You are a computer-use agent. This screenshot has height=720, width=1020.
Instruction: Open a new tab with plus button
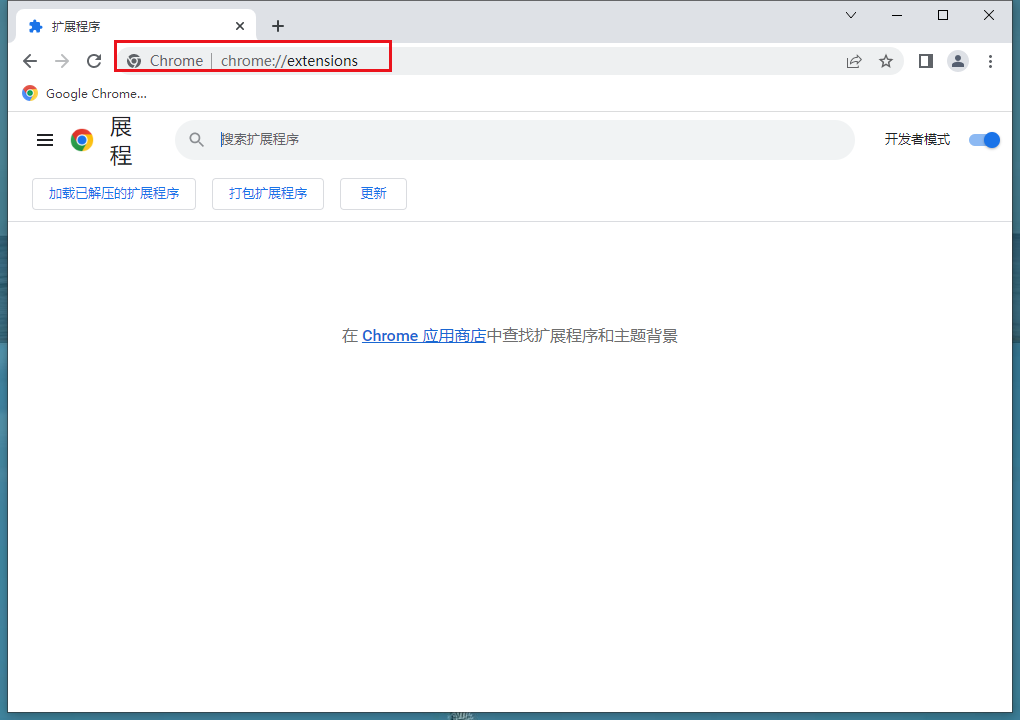tap(278, 26)
